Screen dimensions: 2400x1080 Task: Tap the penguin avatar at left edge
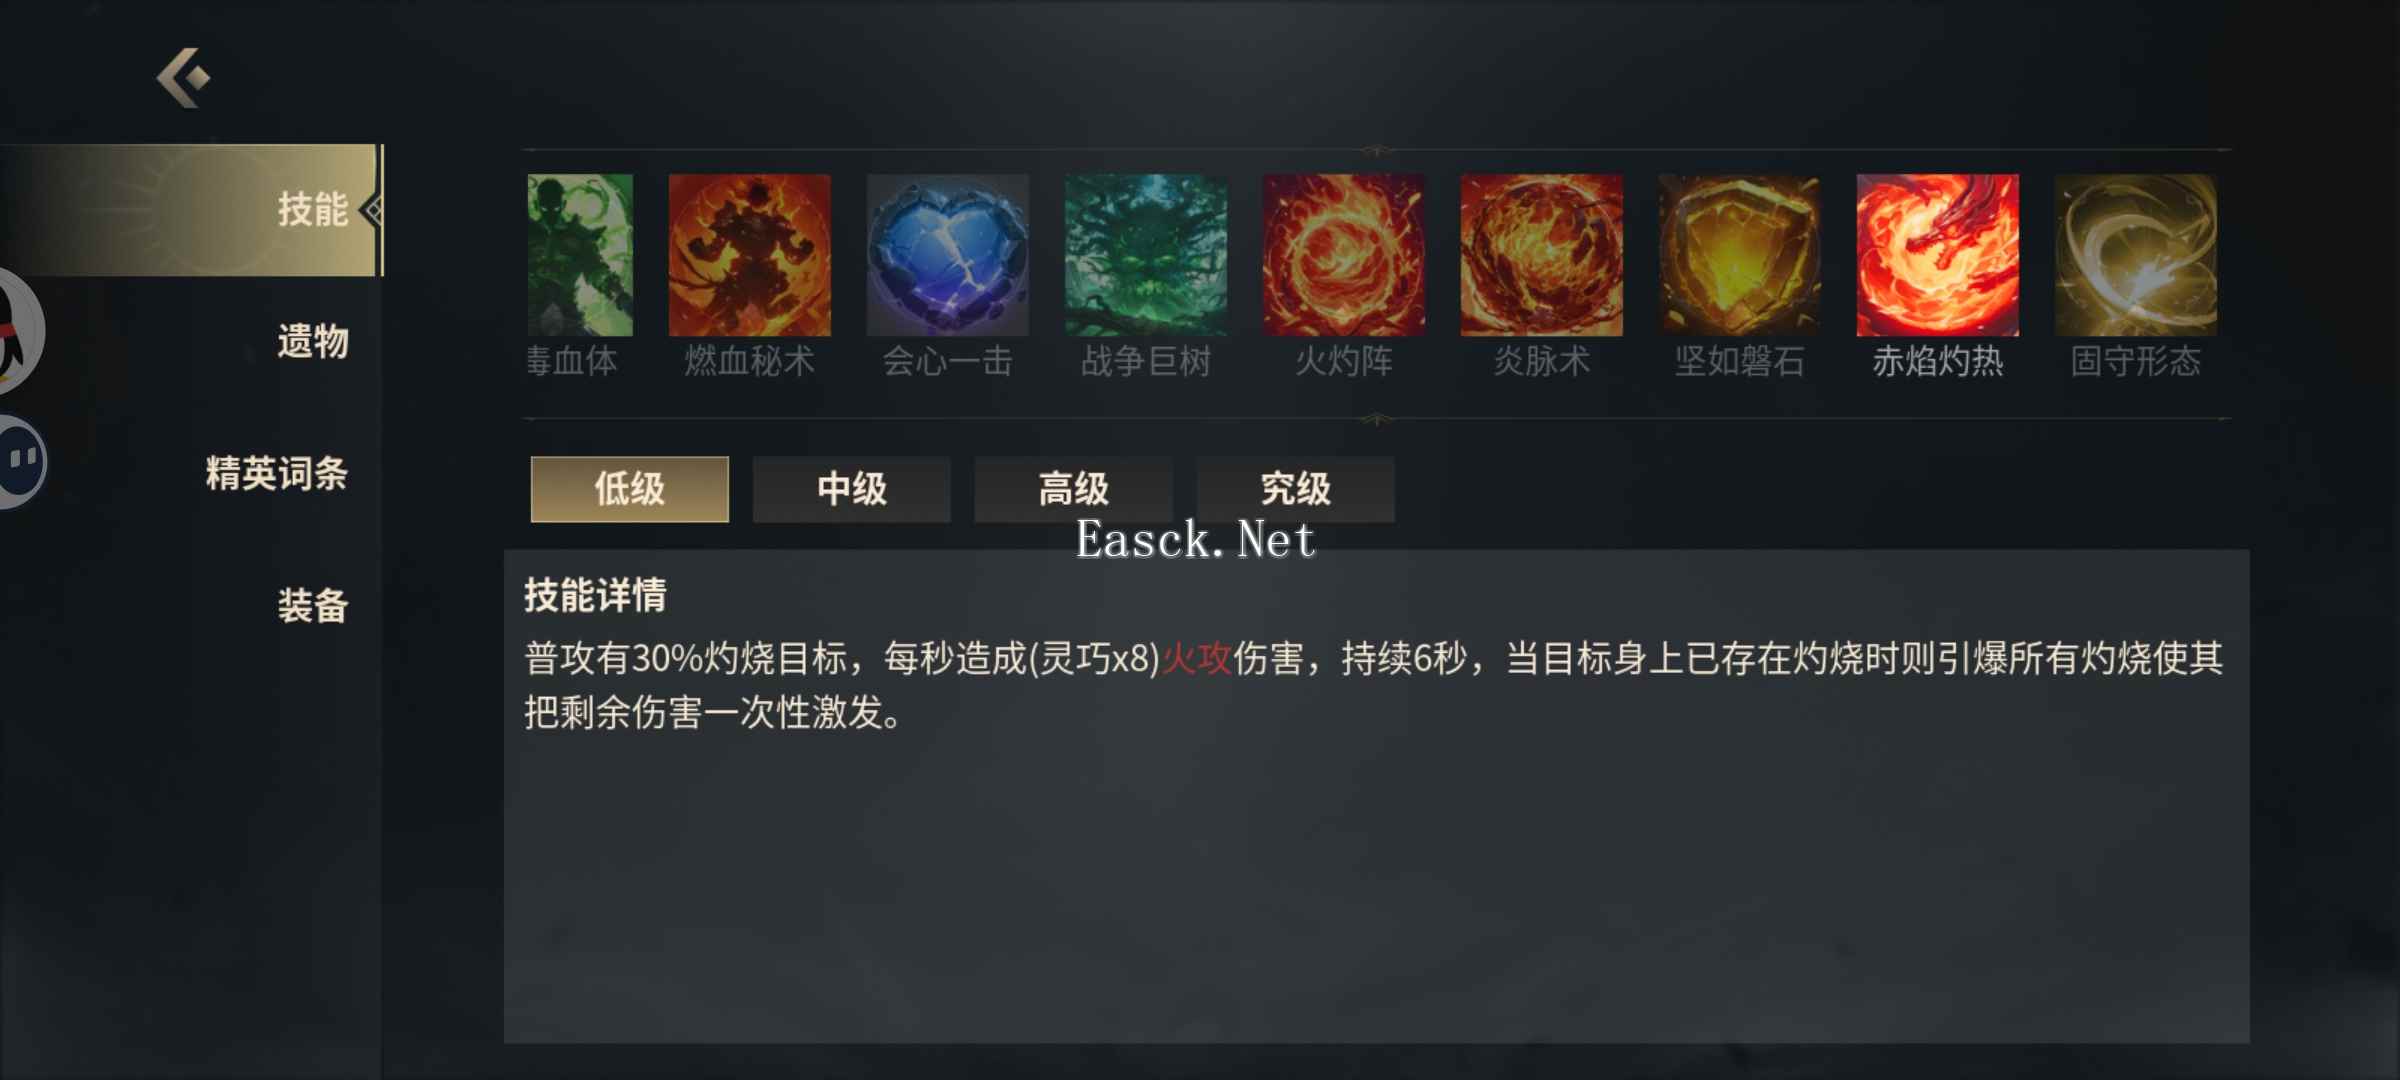20,330
